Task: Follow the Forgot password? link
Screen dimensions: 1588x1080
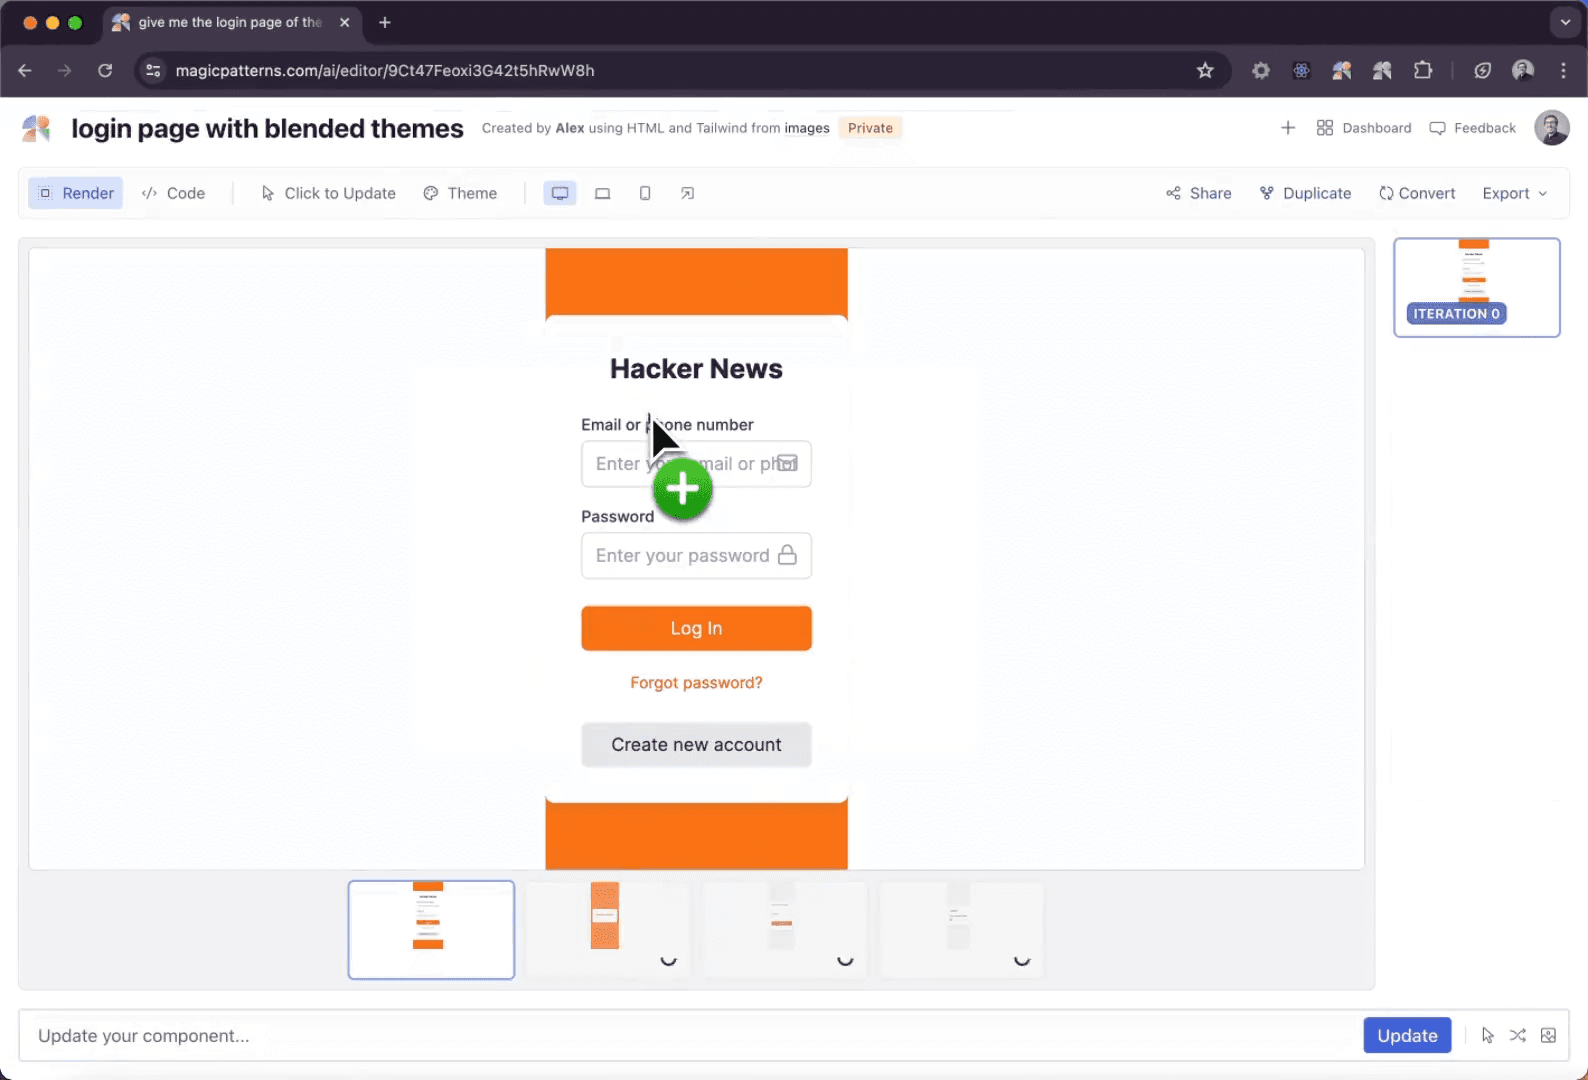Action: pos(696,683)
